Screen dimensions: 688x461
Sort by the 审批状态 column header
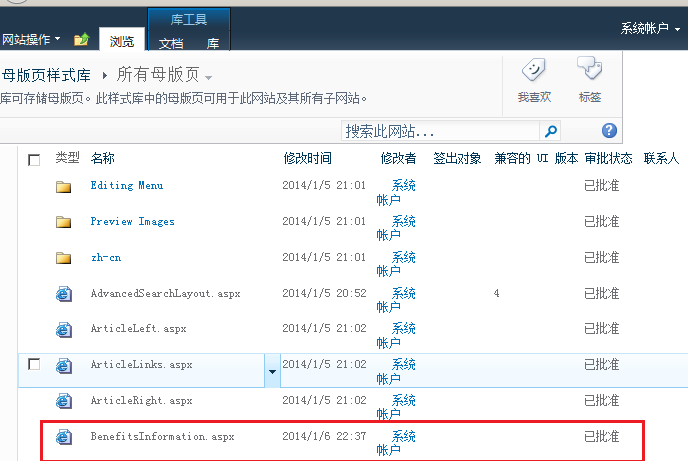[x=609, y=158]
